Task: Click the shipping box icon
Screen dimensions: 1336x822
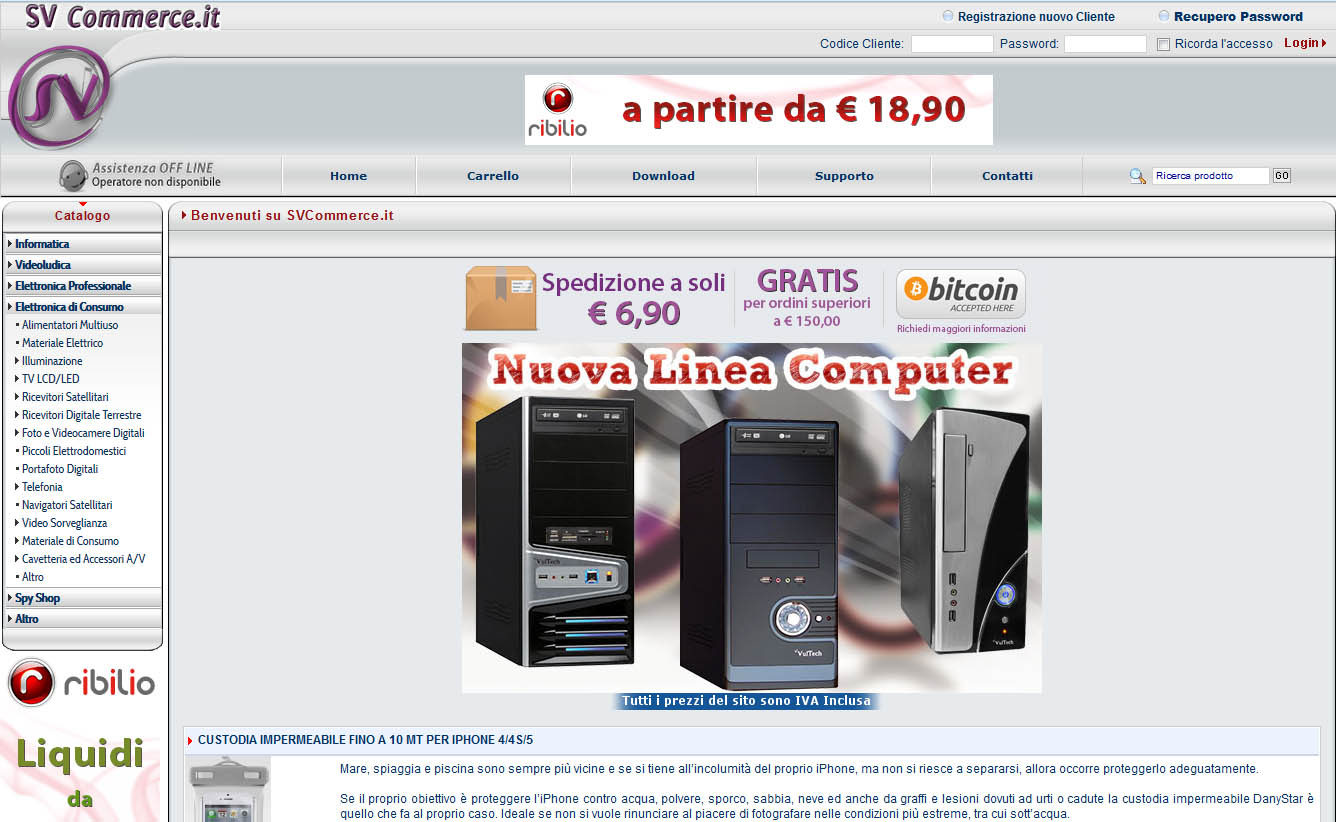Action: 501,298
